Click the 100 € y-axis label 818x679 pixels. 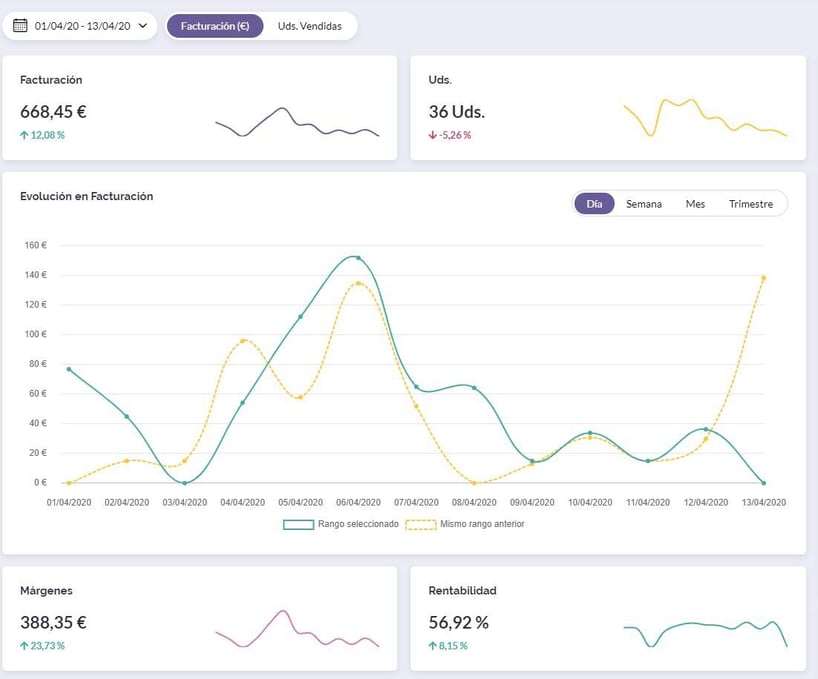click(35, 334)
